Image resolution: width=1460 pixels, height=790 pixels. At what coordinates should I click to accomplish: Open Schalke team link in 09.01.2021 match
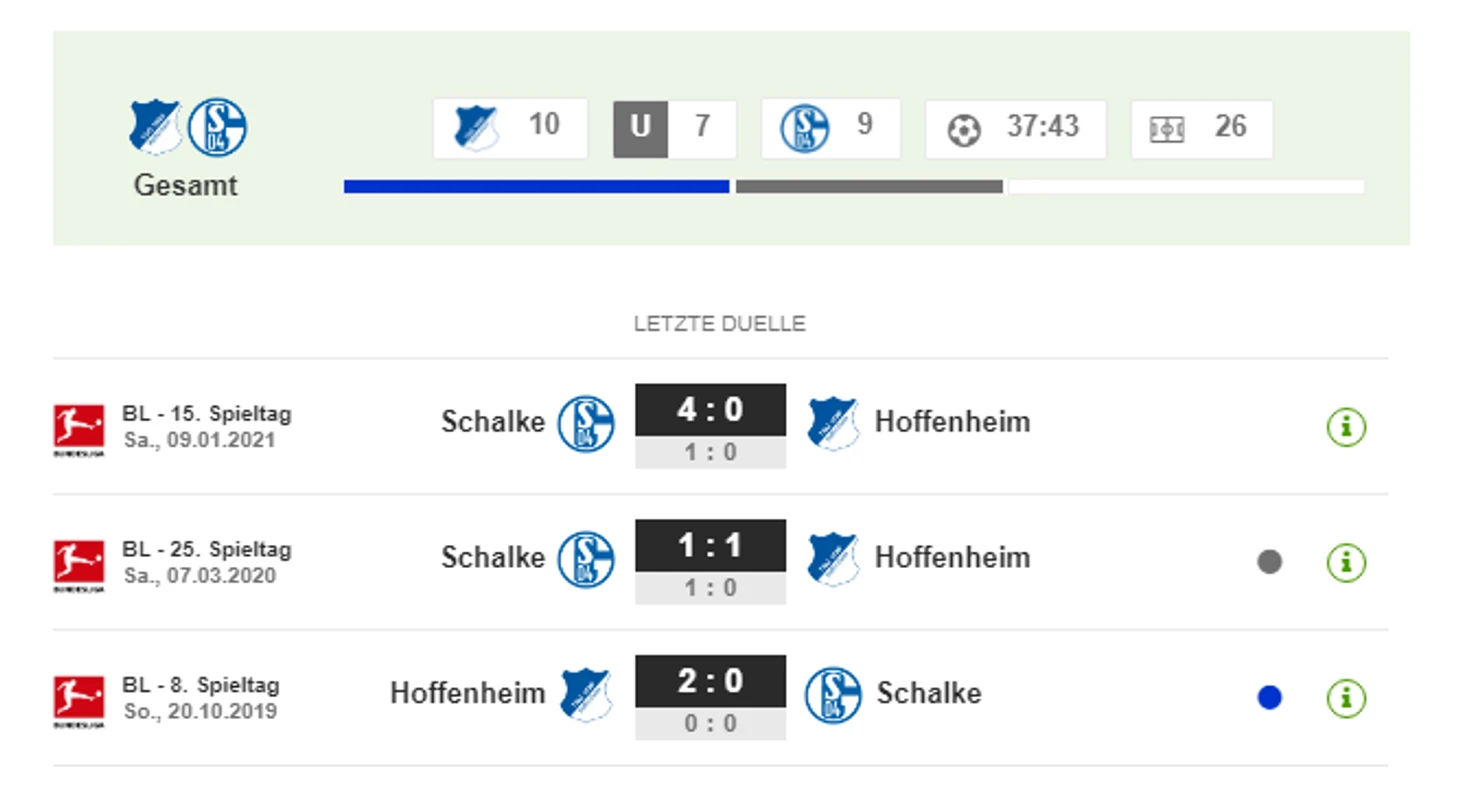[493, 422]
